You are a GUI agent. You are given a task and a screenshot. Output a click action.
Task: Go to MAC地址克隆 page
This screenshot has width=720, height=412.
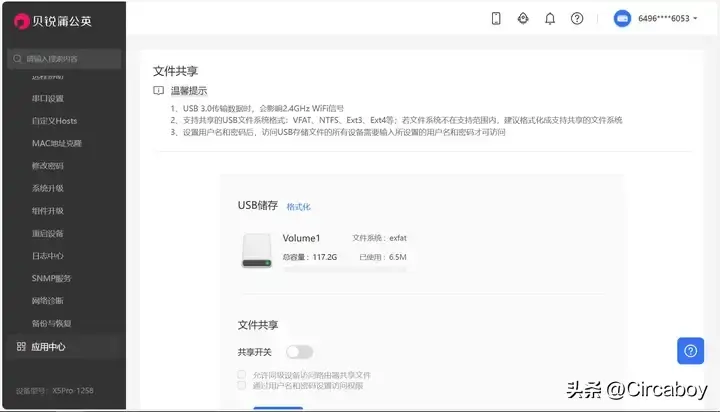click(56, 143)
